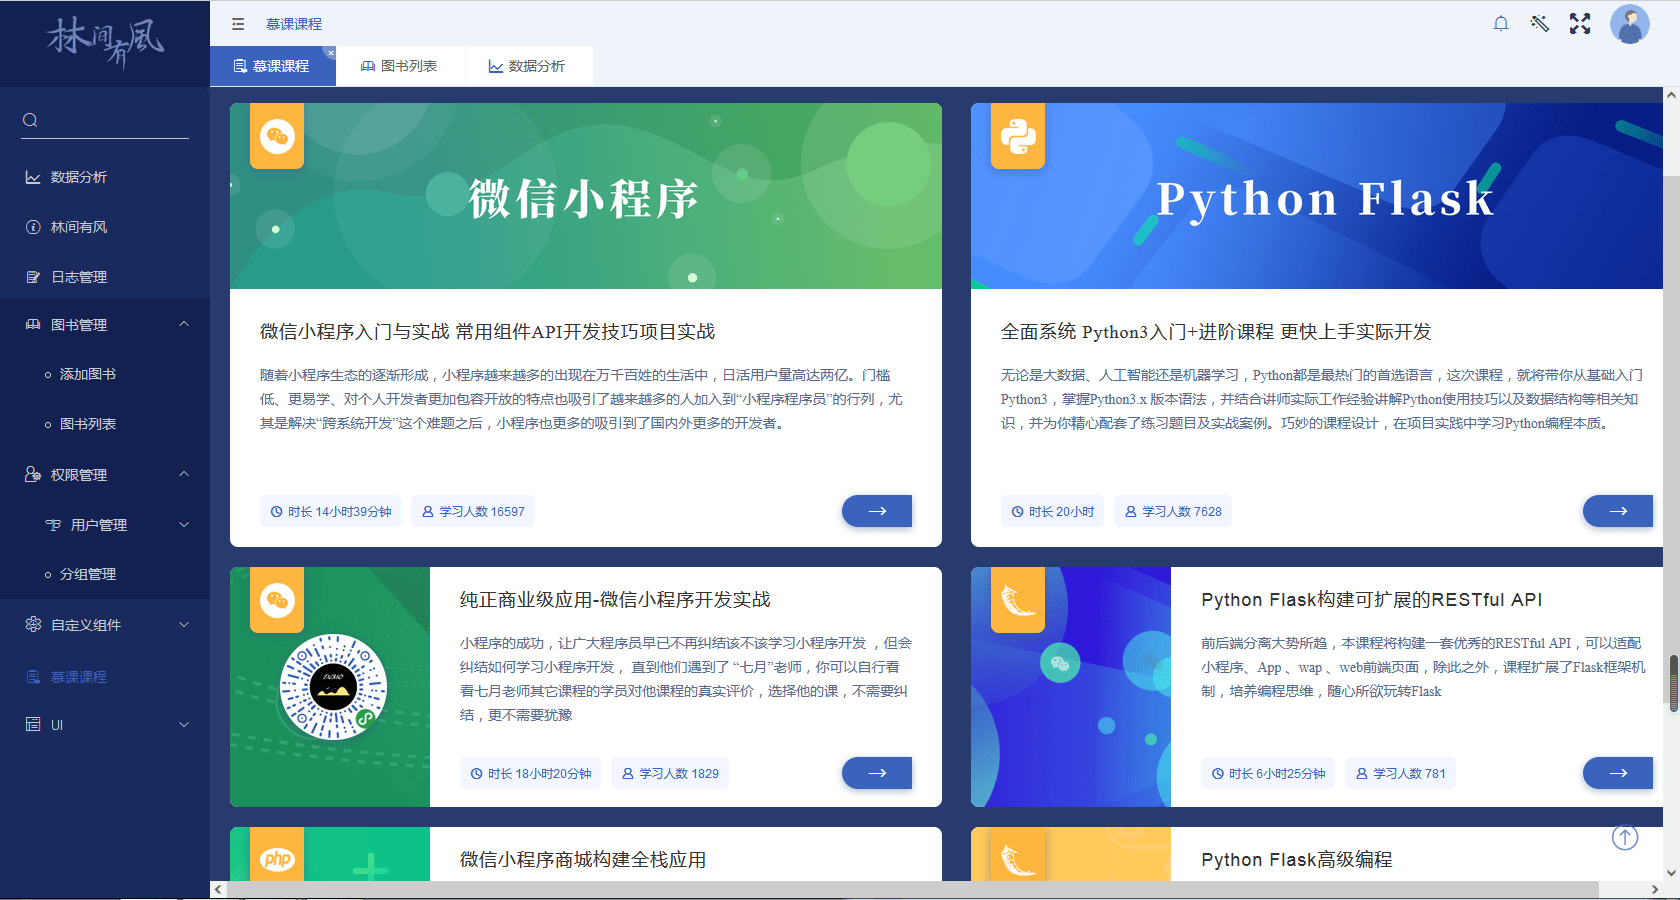Enter fullscreen mode via expand icon
This screenshot has height=900, width=1680.
pos(1580,23)
